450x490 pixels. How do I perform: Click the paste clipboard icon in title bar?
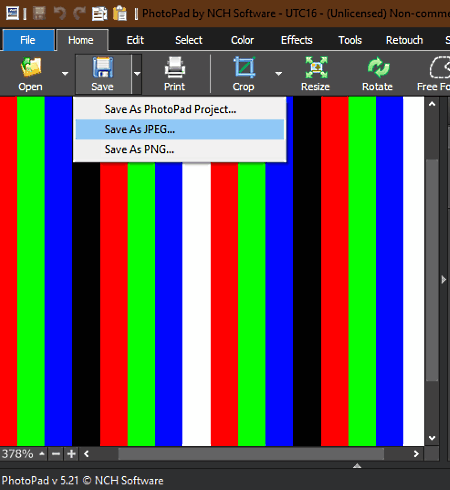coord(120,13)
